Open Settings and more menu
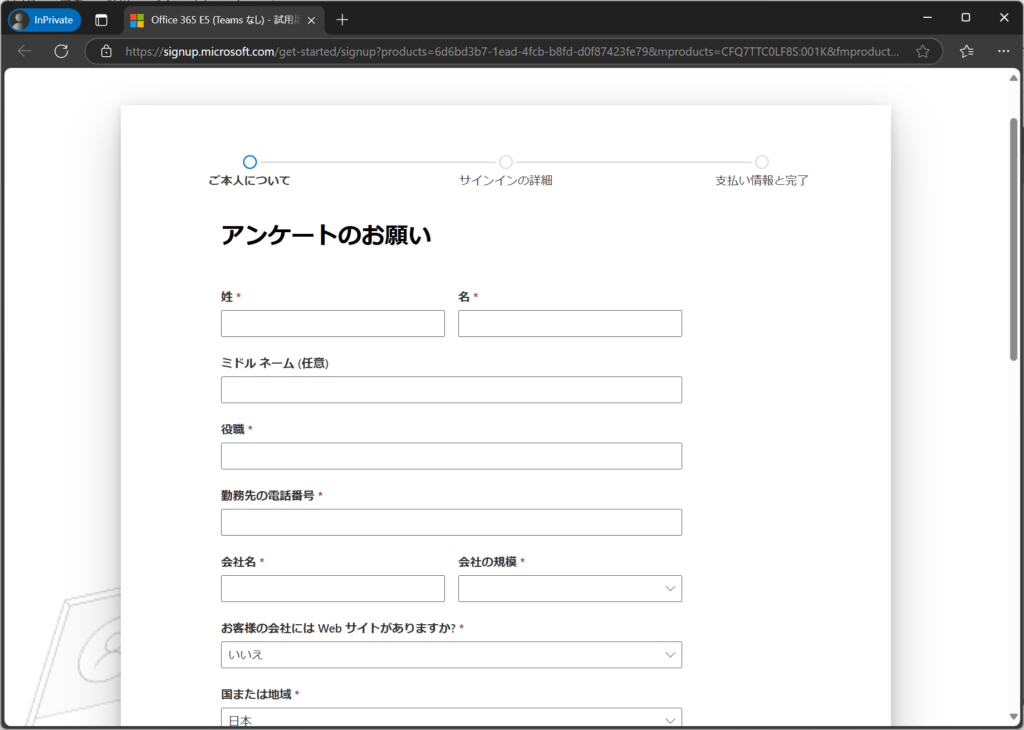This screenshot has width=1024, height=730. [x=1003, y=51]
